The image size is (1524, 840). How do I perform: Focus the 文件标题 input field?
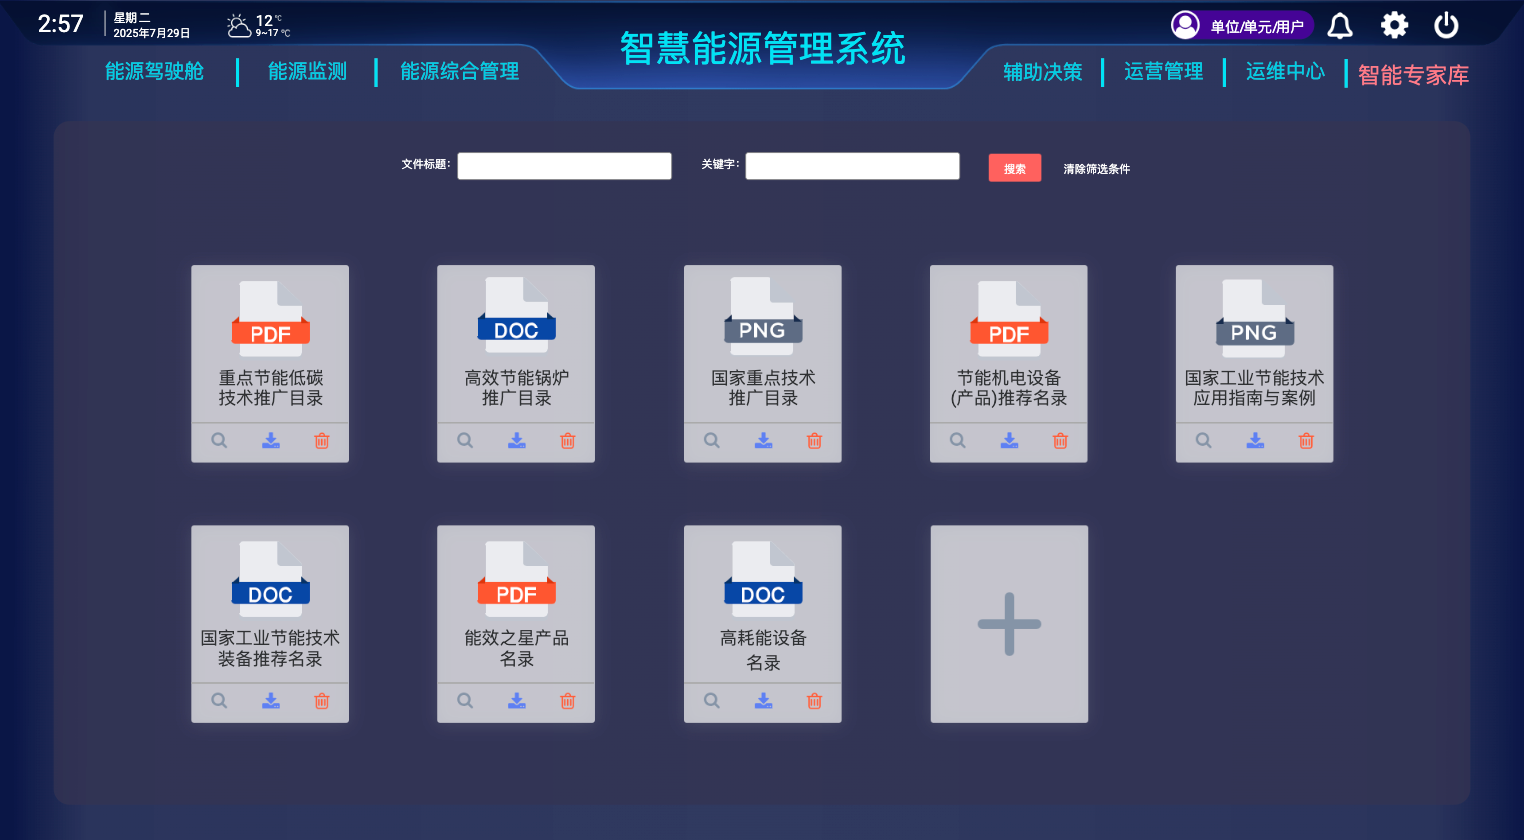click(564, 166)
